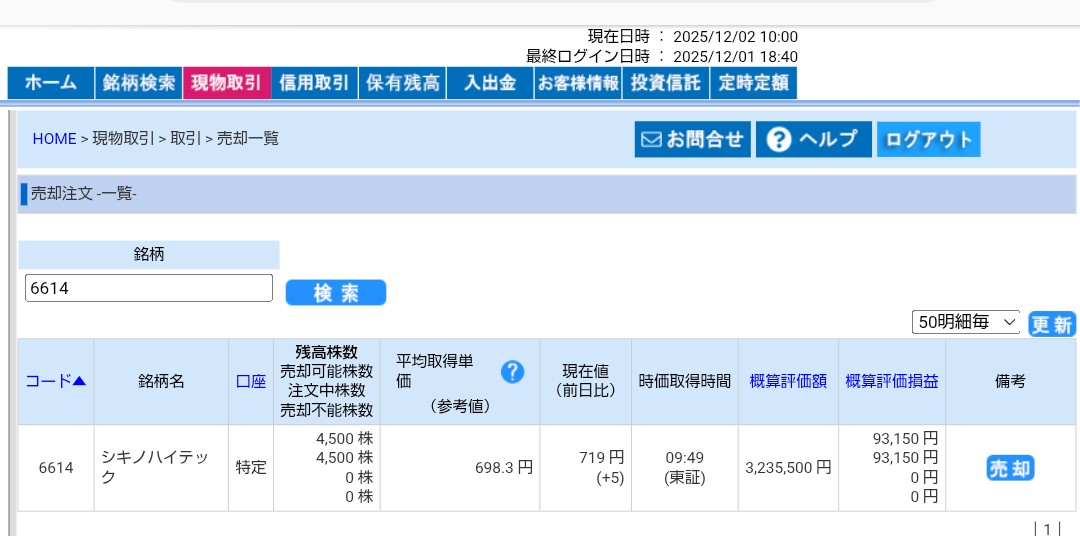Screen dimensions: 1080x536
Task: Focus the 銘柄 code input field
Action: tap(149, 288)
